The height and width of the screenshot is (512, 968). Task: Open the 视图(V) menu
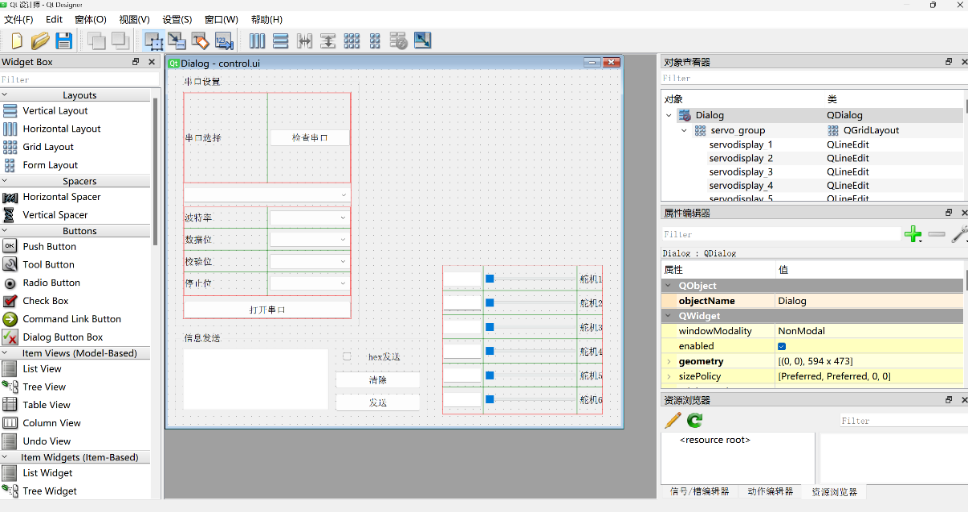point(134,20)
